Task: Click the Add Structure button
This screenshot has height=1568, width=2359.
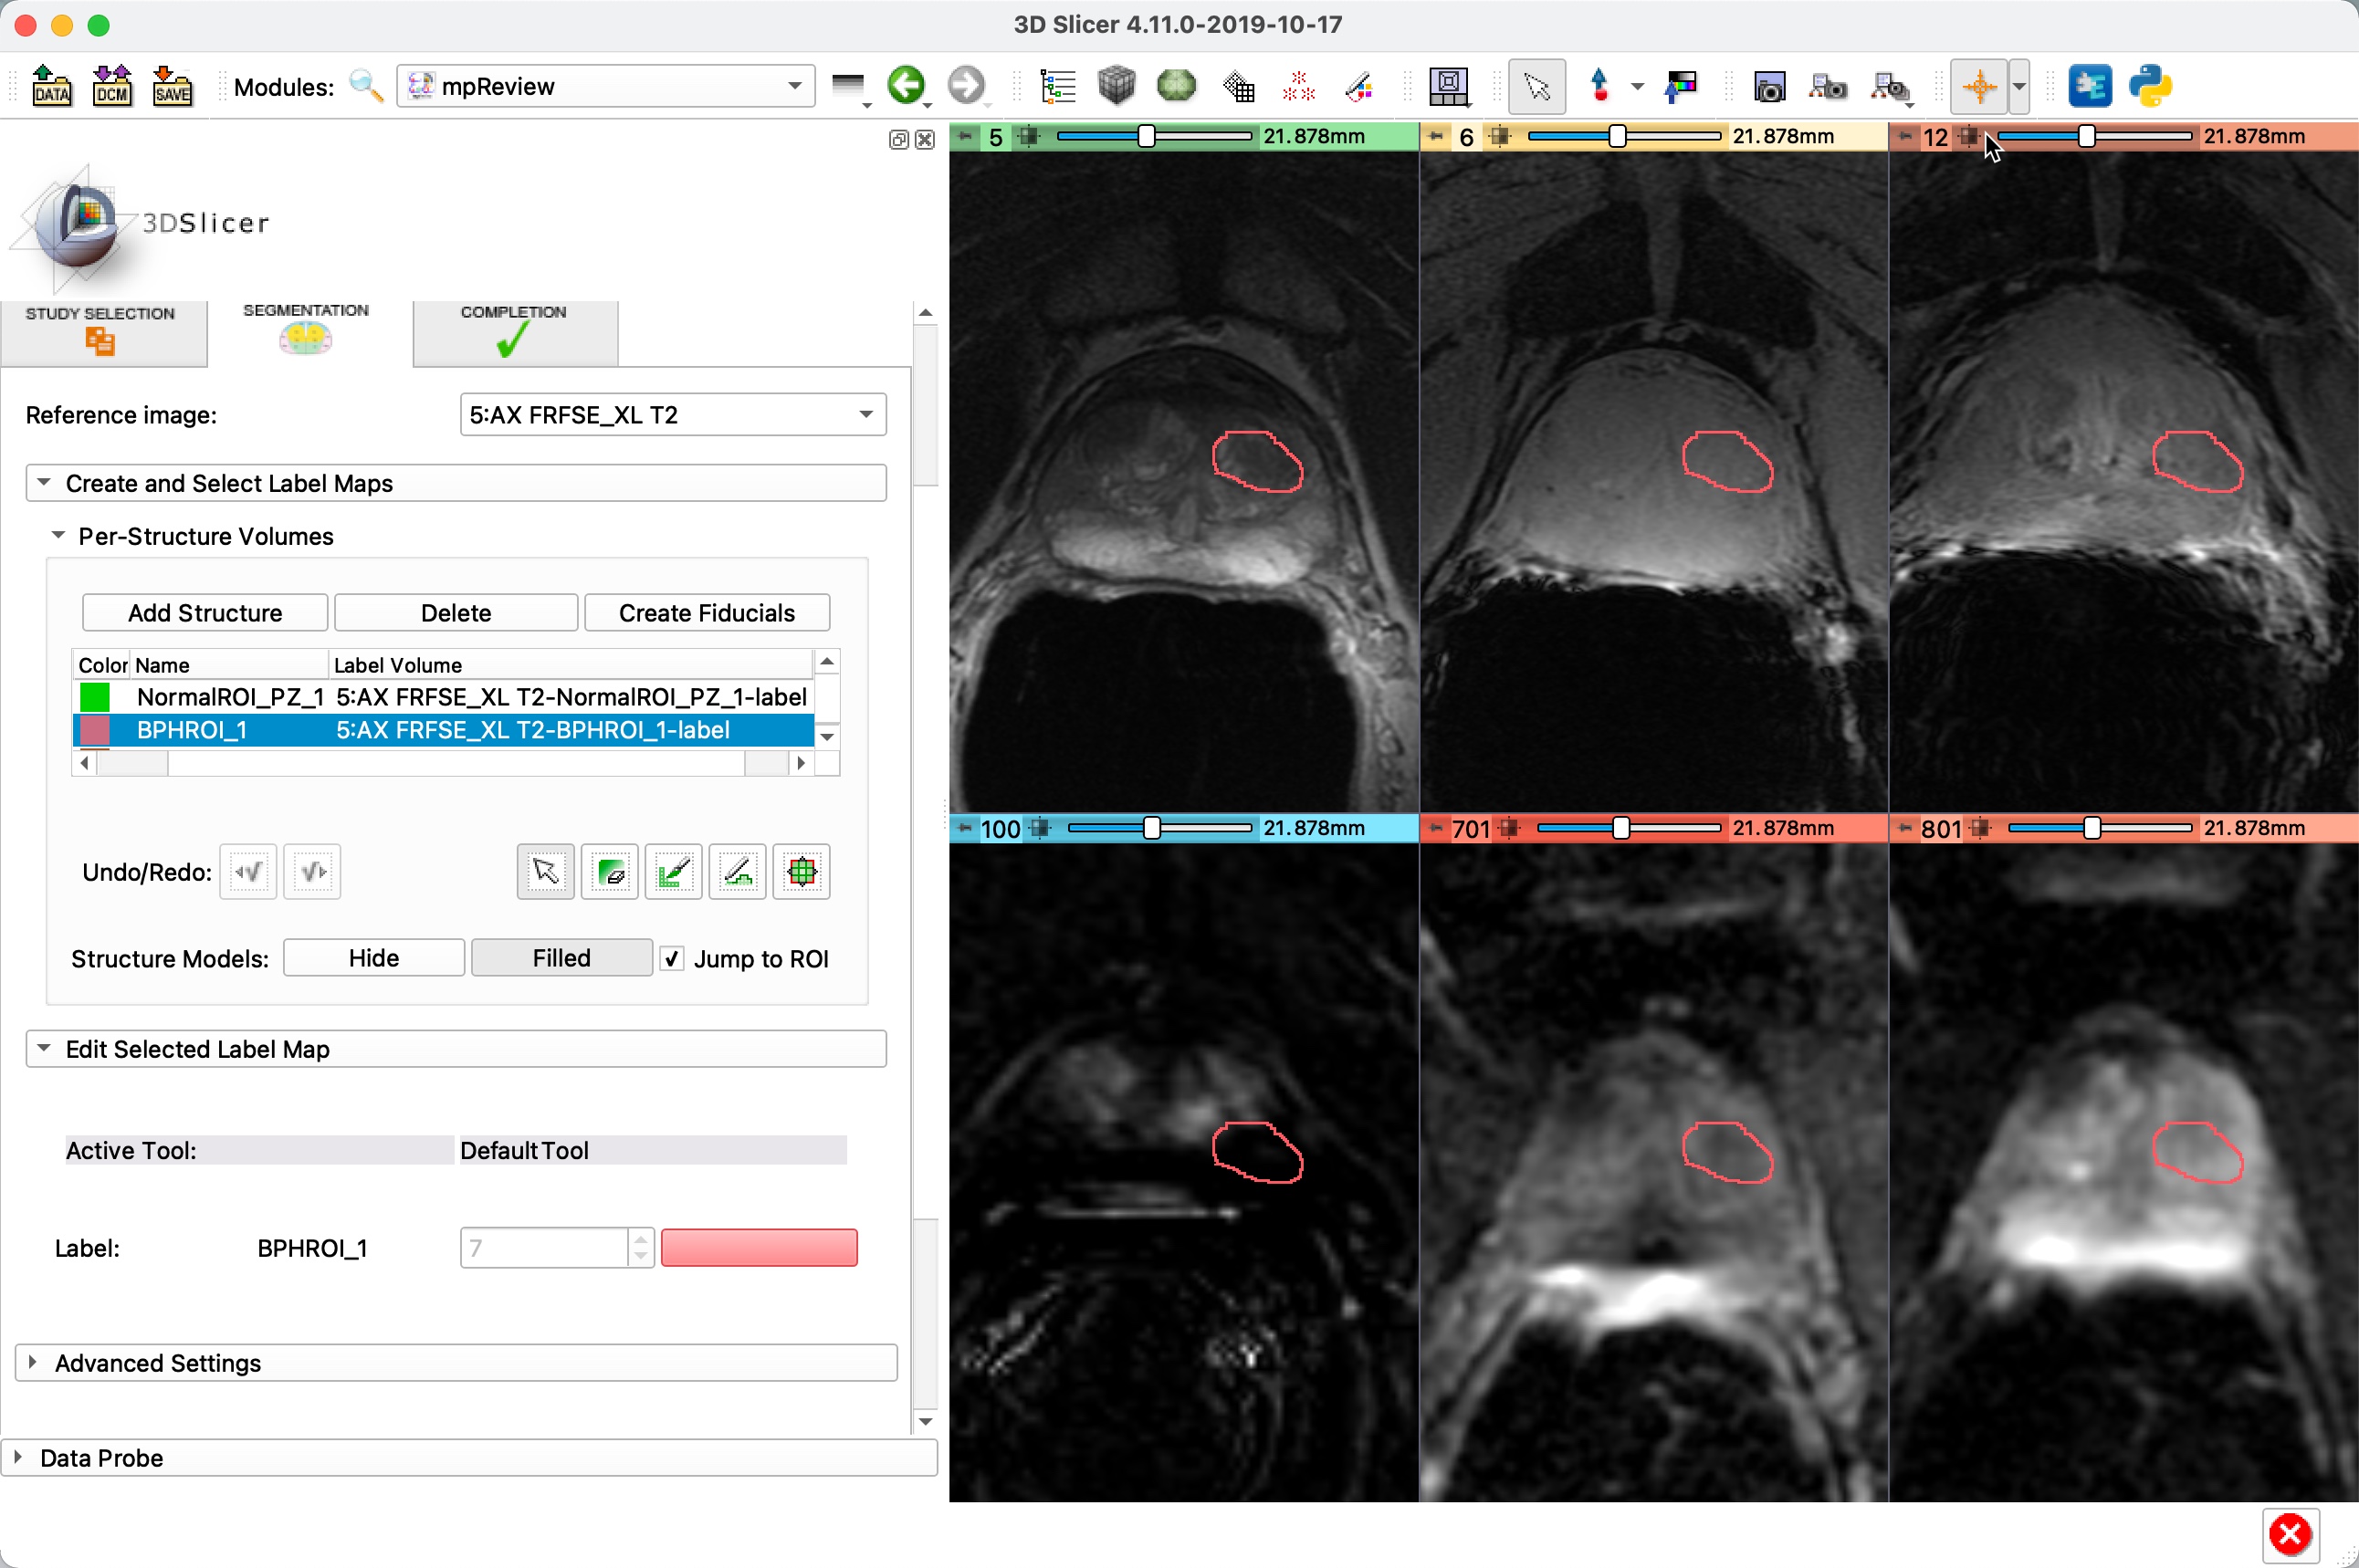Action: tap(205, 613)
